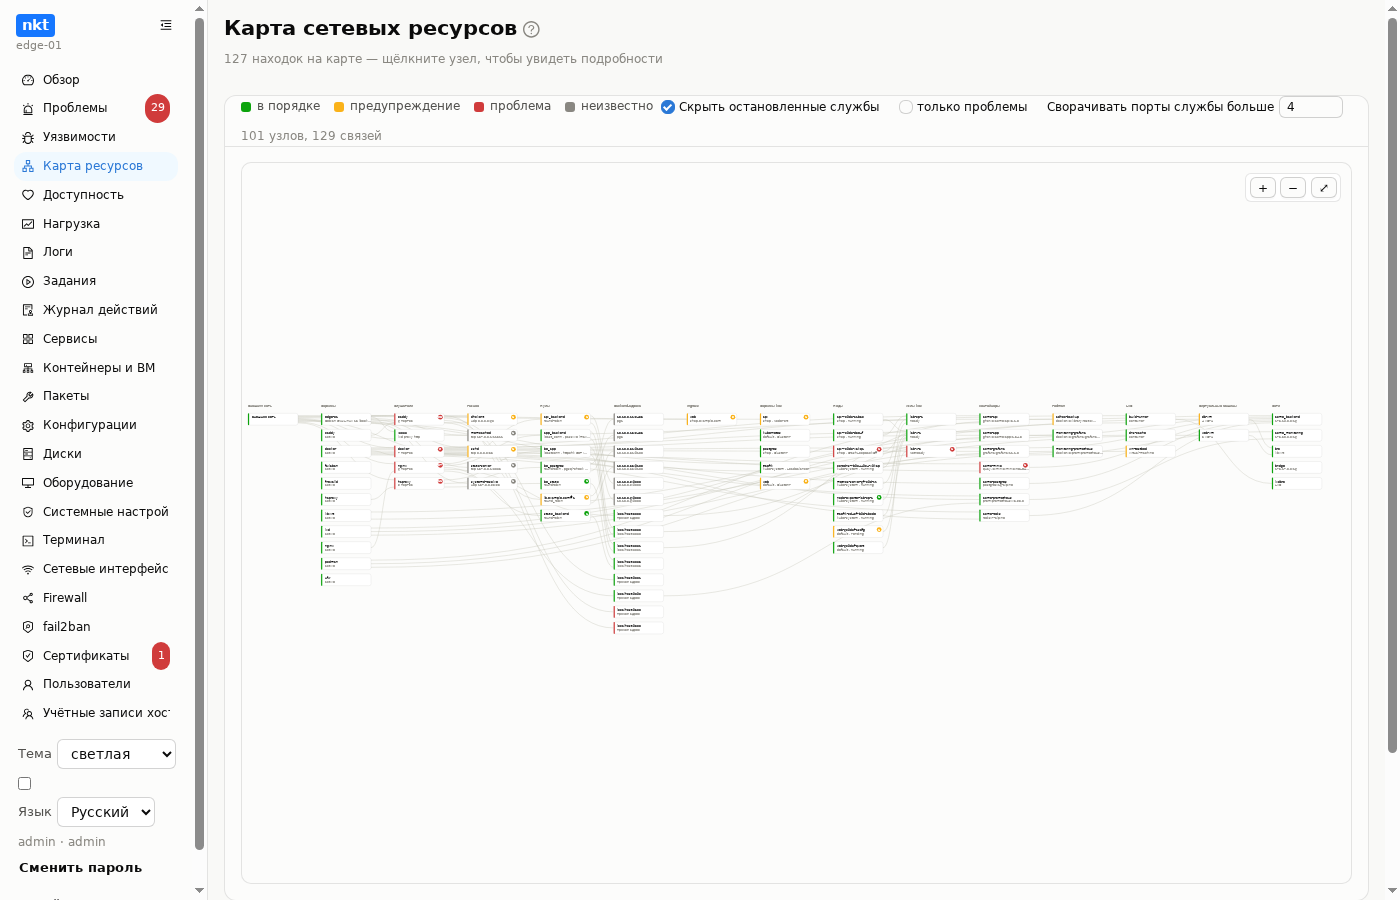Click the green в порядке legend swatch
Image resolution: width=1400 pixels, height=900 pixels.
click(246, 107)
